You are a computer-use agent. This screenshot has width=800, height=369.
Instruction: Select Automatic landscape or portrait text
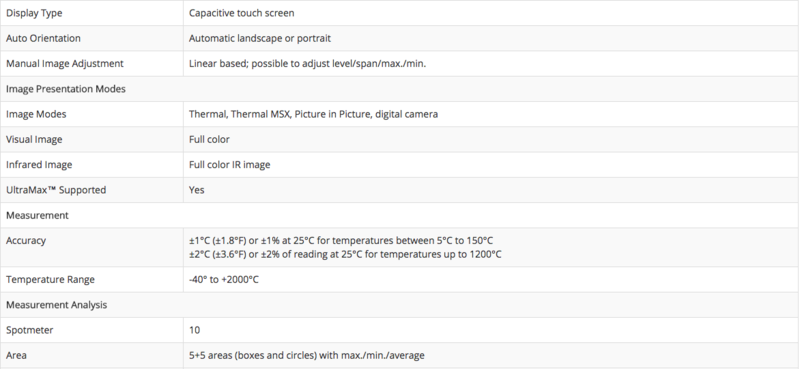[x=260, y=38]
